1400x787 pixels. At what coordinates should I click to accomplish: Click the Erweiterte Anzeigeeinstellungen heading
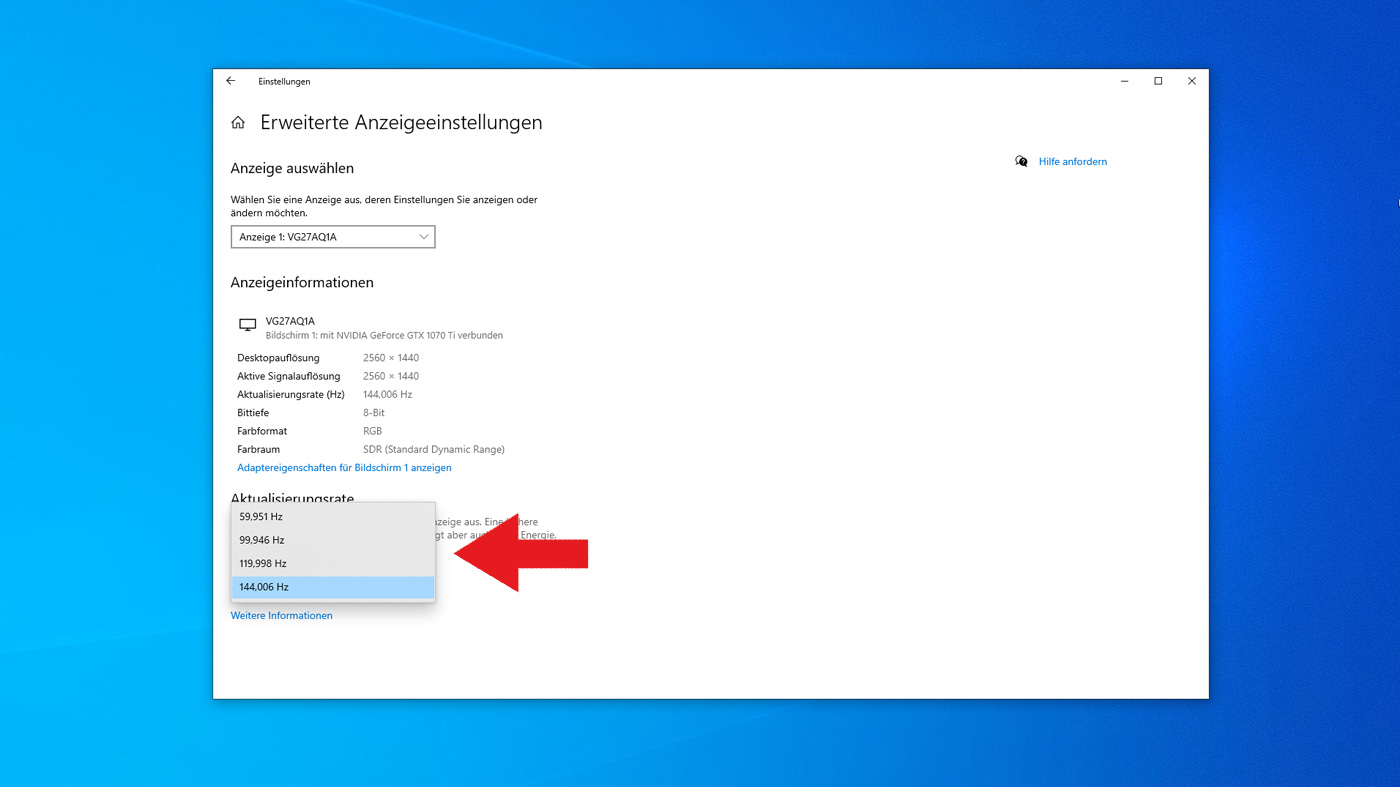401,121
